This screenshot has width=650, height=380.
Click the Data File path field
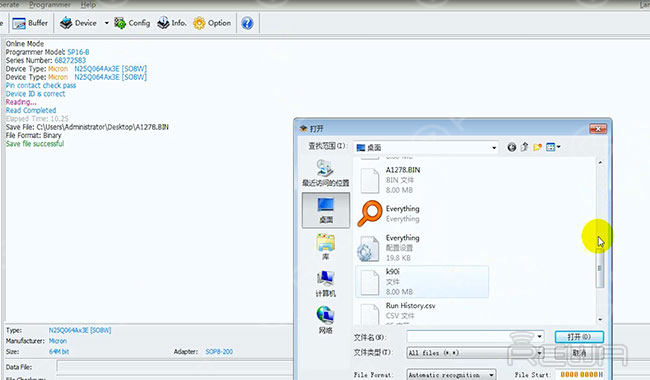(174, 367)
